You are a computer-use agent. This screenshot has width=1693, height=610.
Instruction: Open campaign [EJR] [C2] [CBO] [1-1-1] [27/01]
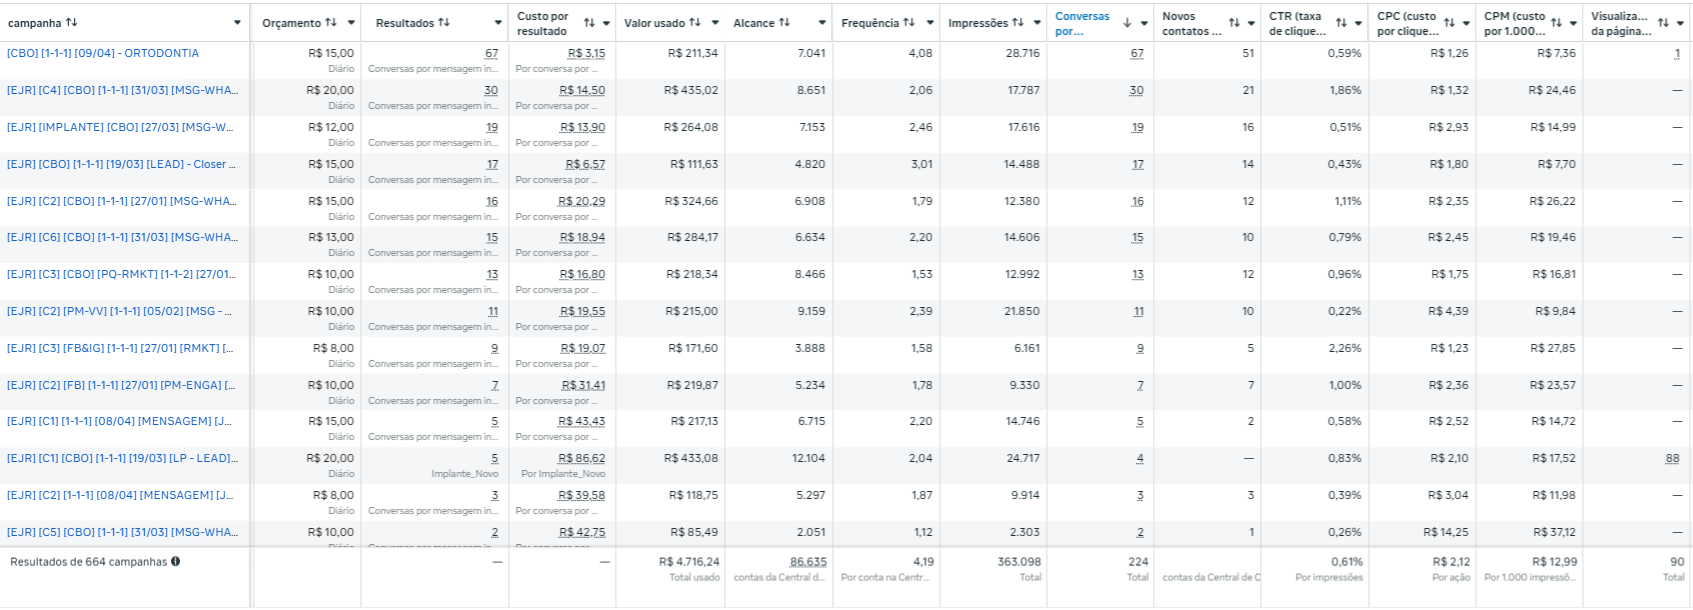click(x=122, y=201)
